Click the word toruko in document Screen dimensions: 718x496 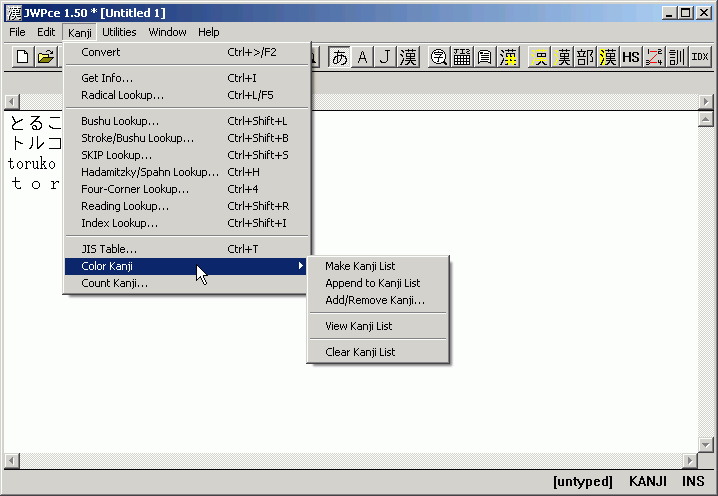(32, 164)
